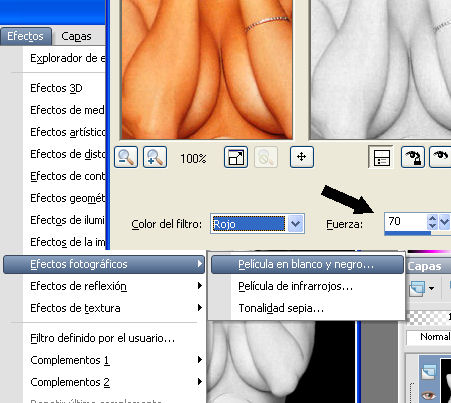Choose Tonalidad sepia
451x403 pixels.
(x=307, y=308)
